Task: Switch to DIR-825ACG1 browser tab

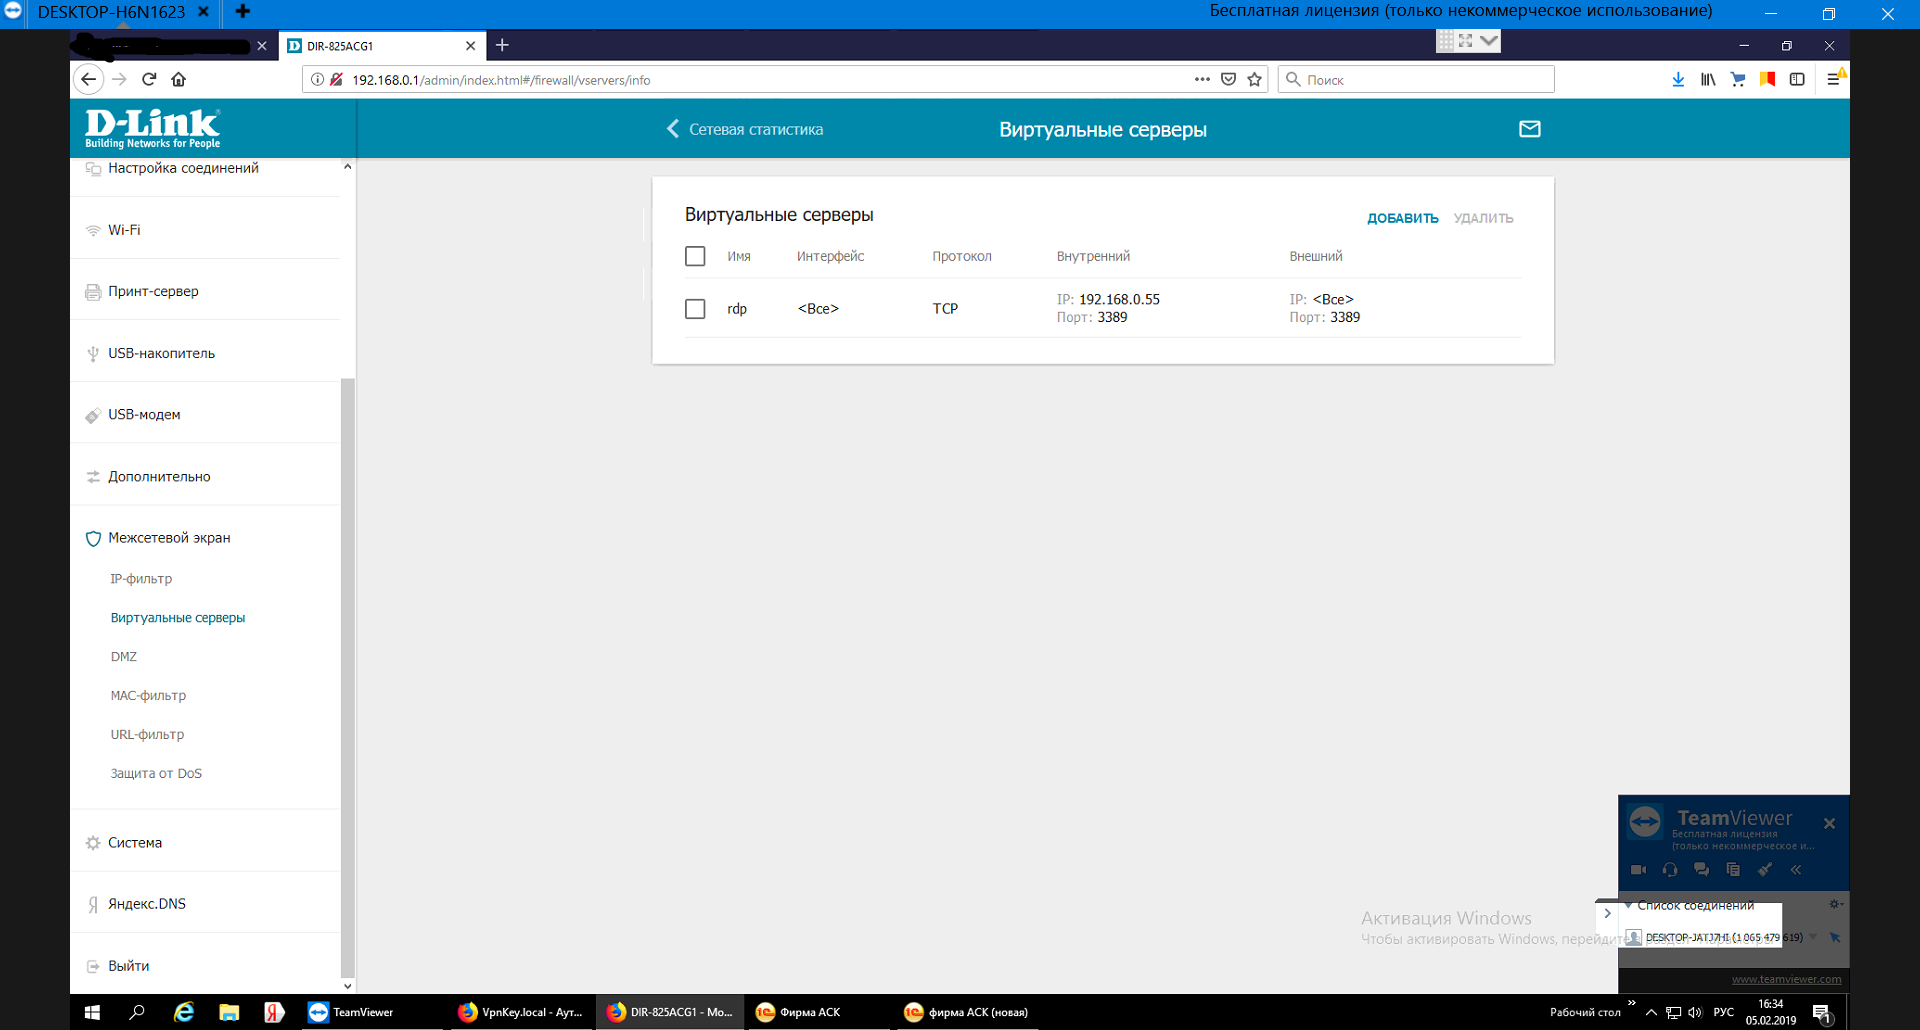Action: tap(381, 46)
